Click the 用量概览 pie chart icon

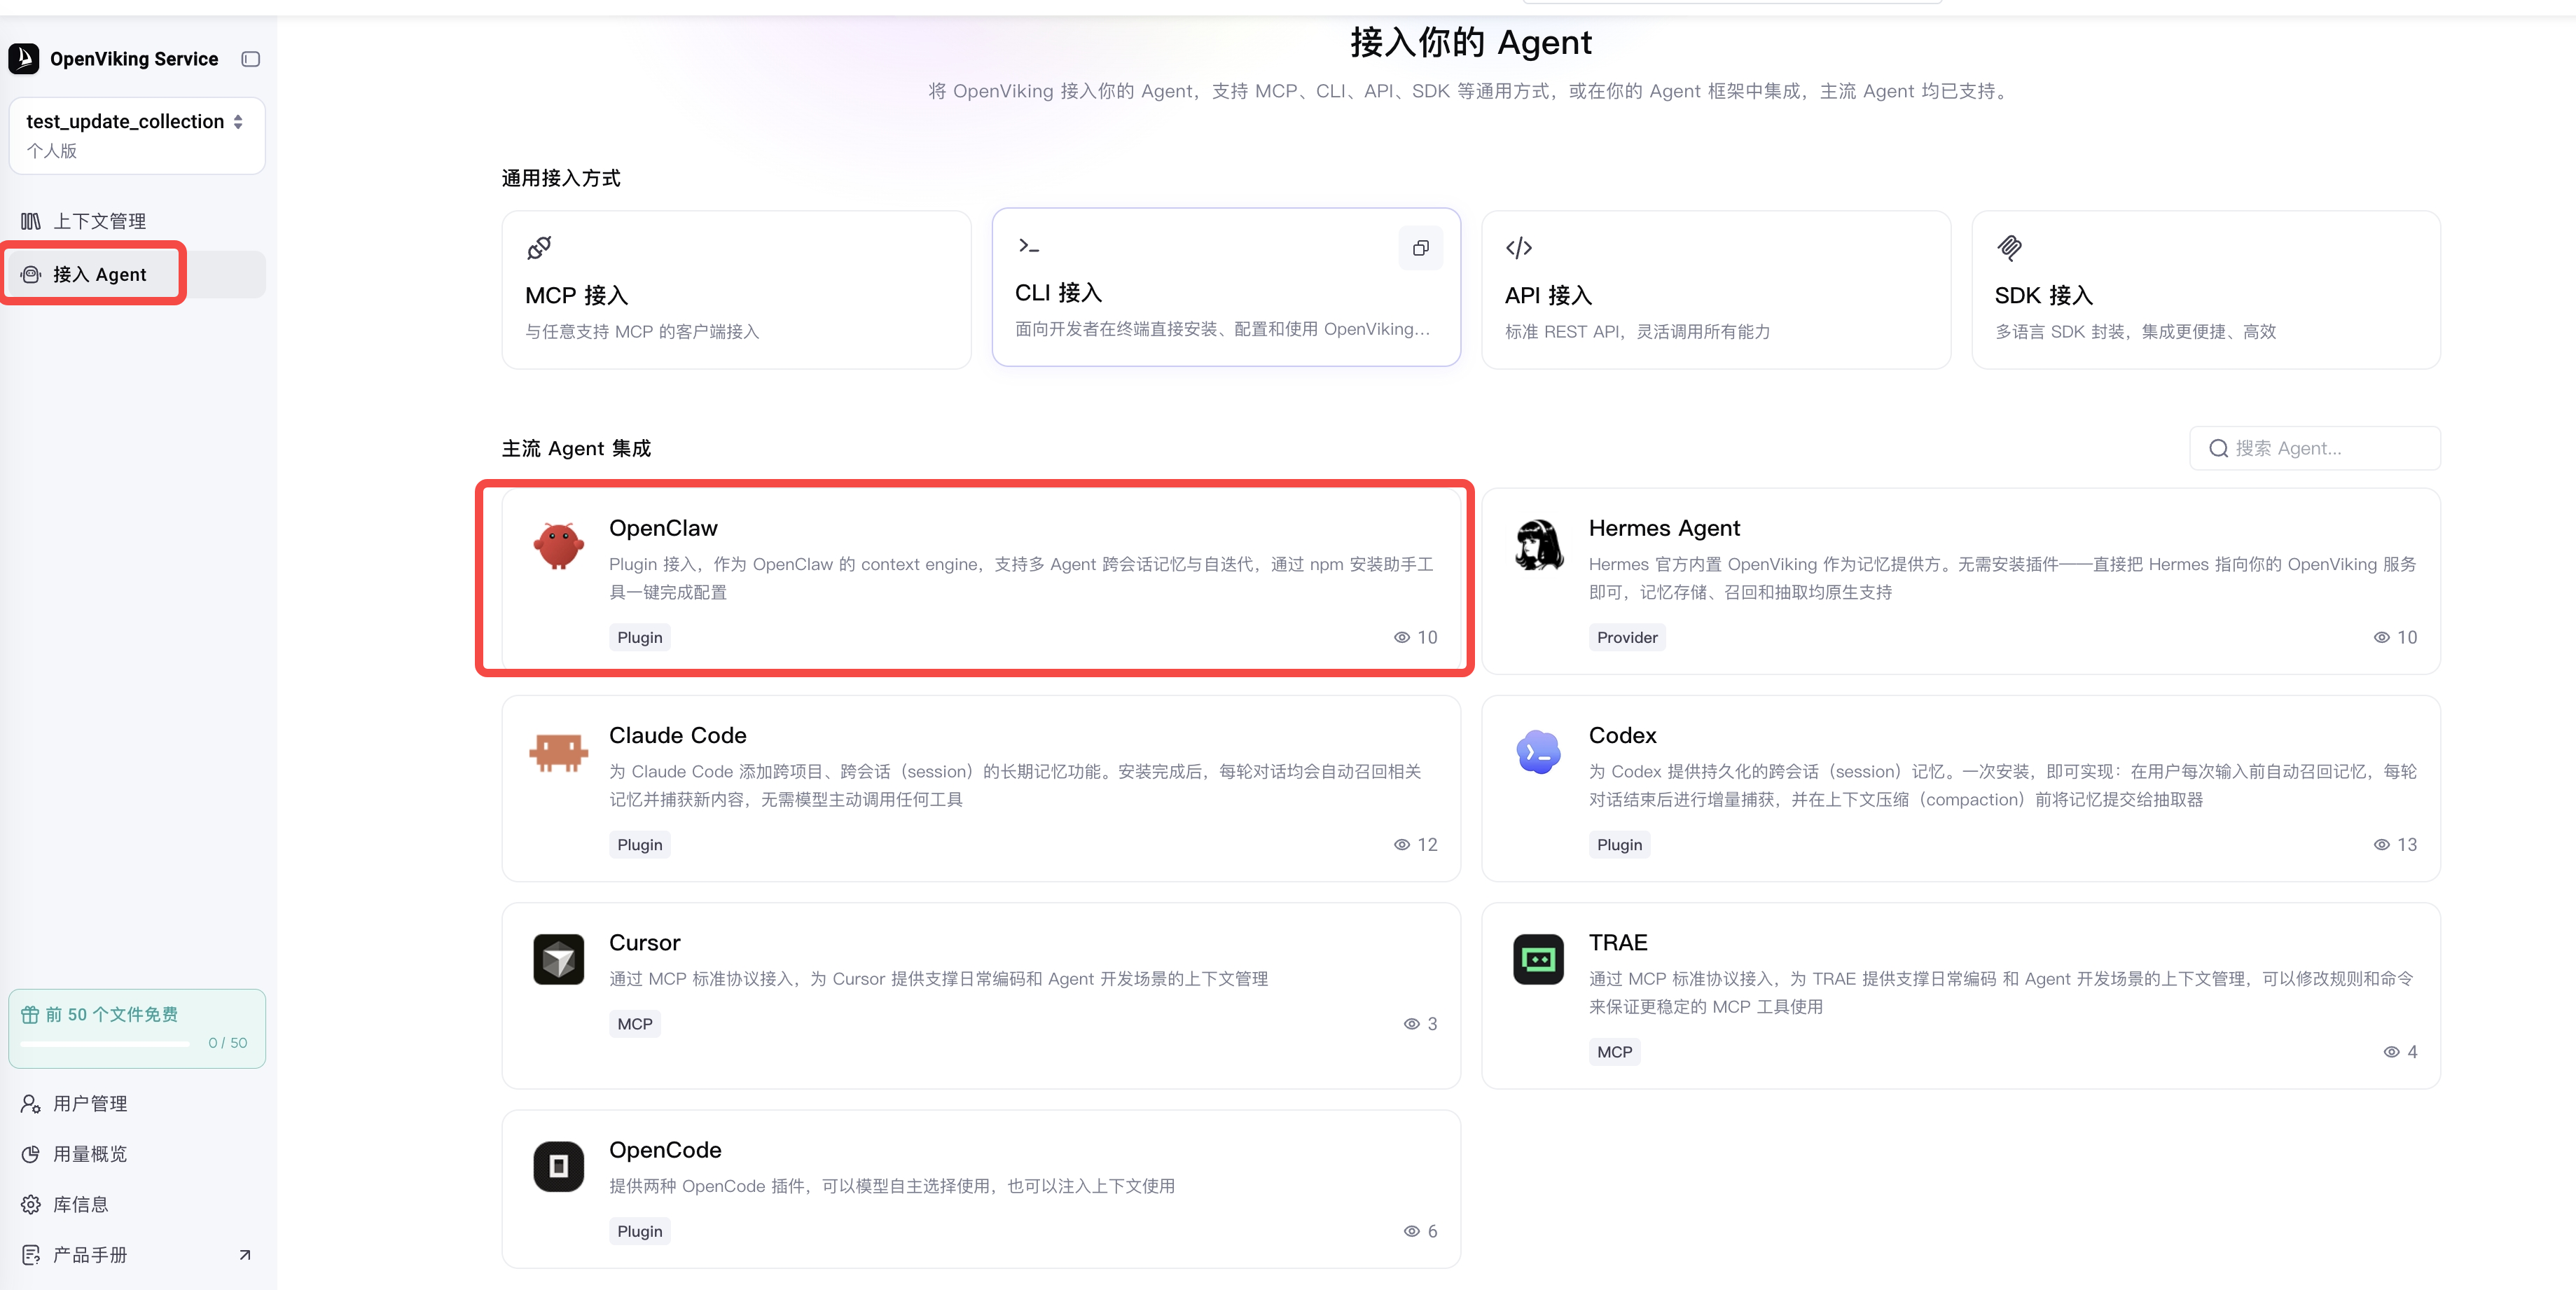click(x=31, y=1154)
